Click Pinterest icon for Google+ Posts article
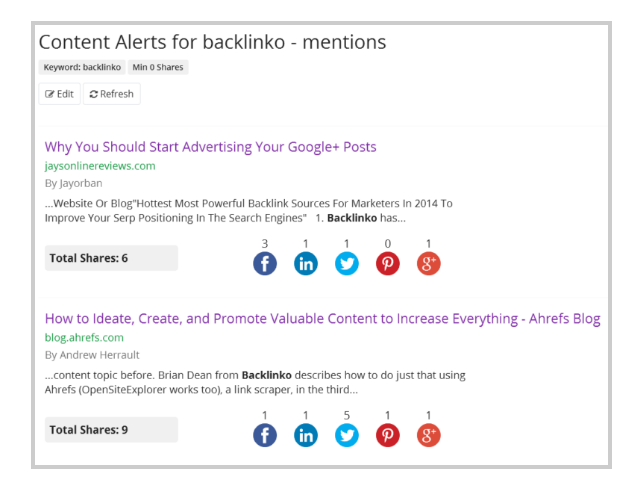This screenshot has width=639, height=492. [x=388, y=263]
